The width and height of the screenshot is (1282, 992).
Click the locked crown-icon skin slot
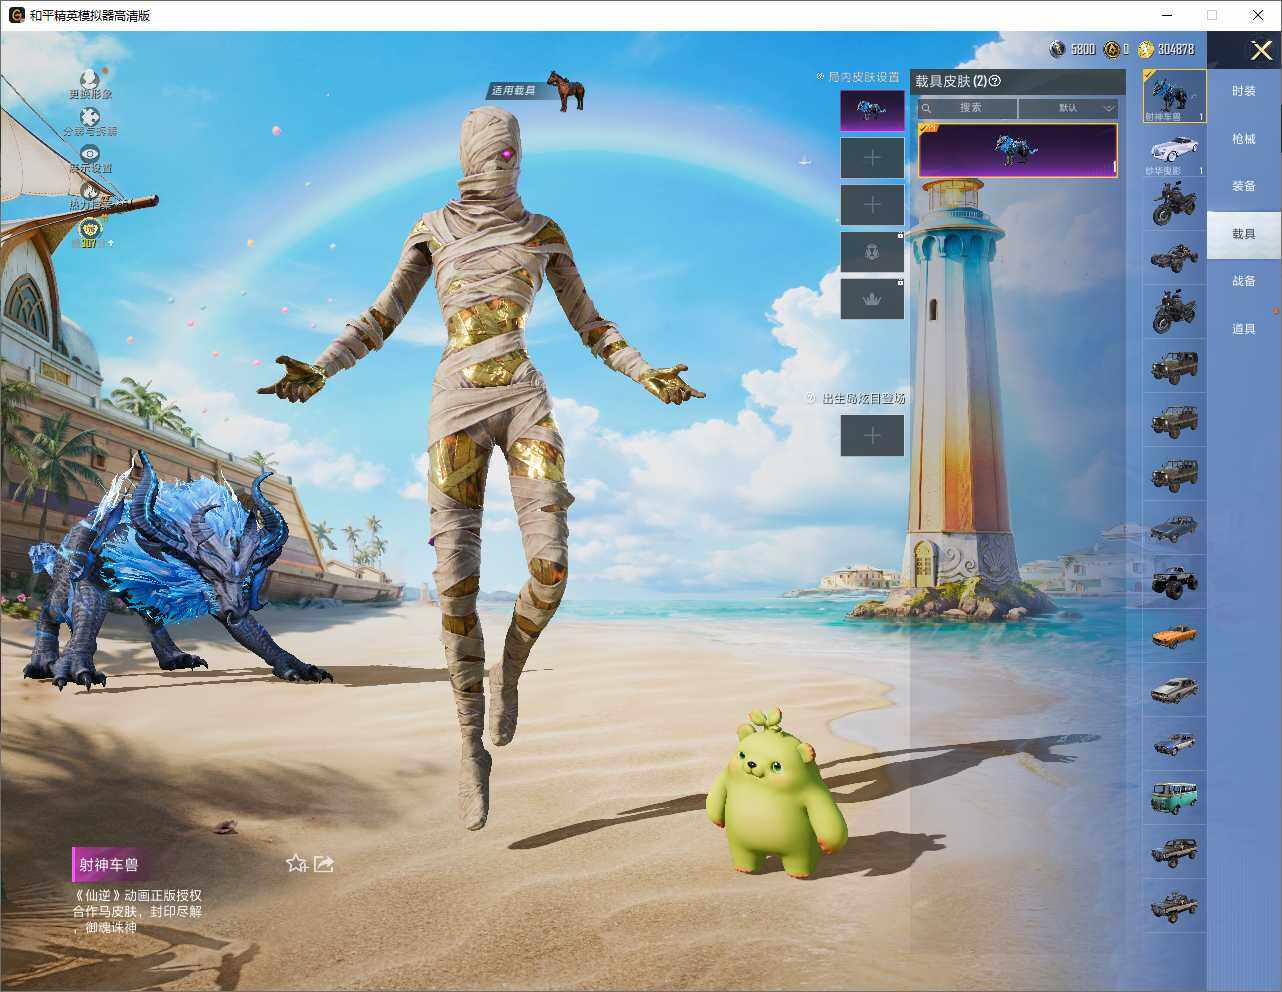point(872,299)
